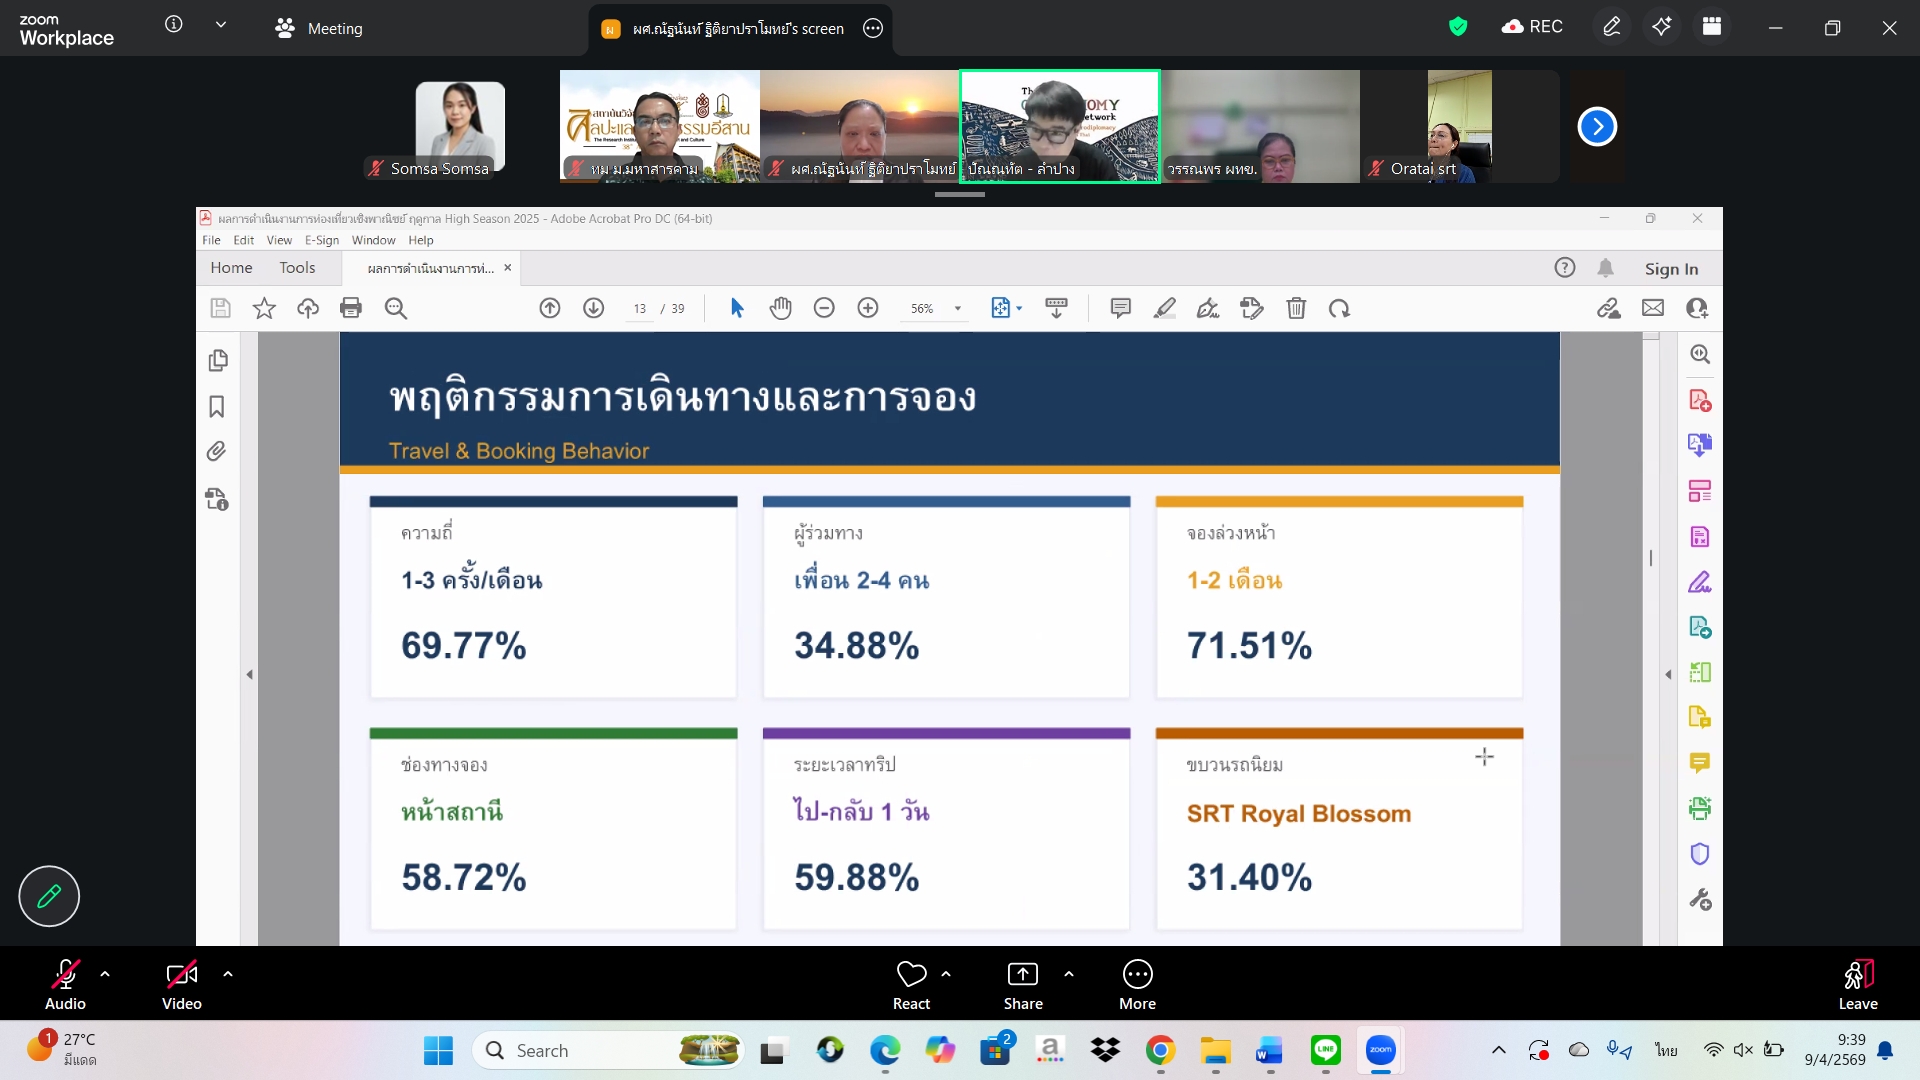
Task: Open the Acrobat bookmarks panel icon
Action: [217, 407]
